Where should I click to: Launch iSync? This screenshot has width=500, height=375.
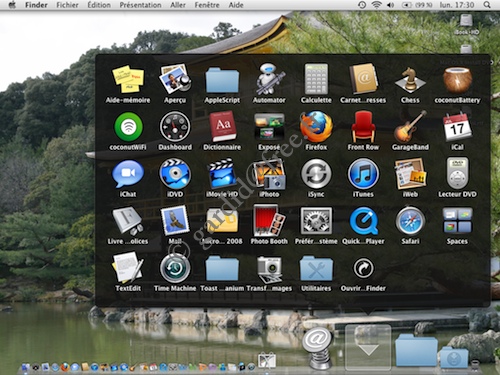(x=316, y=174)
